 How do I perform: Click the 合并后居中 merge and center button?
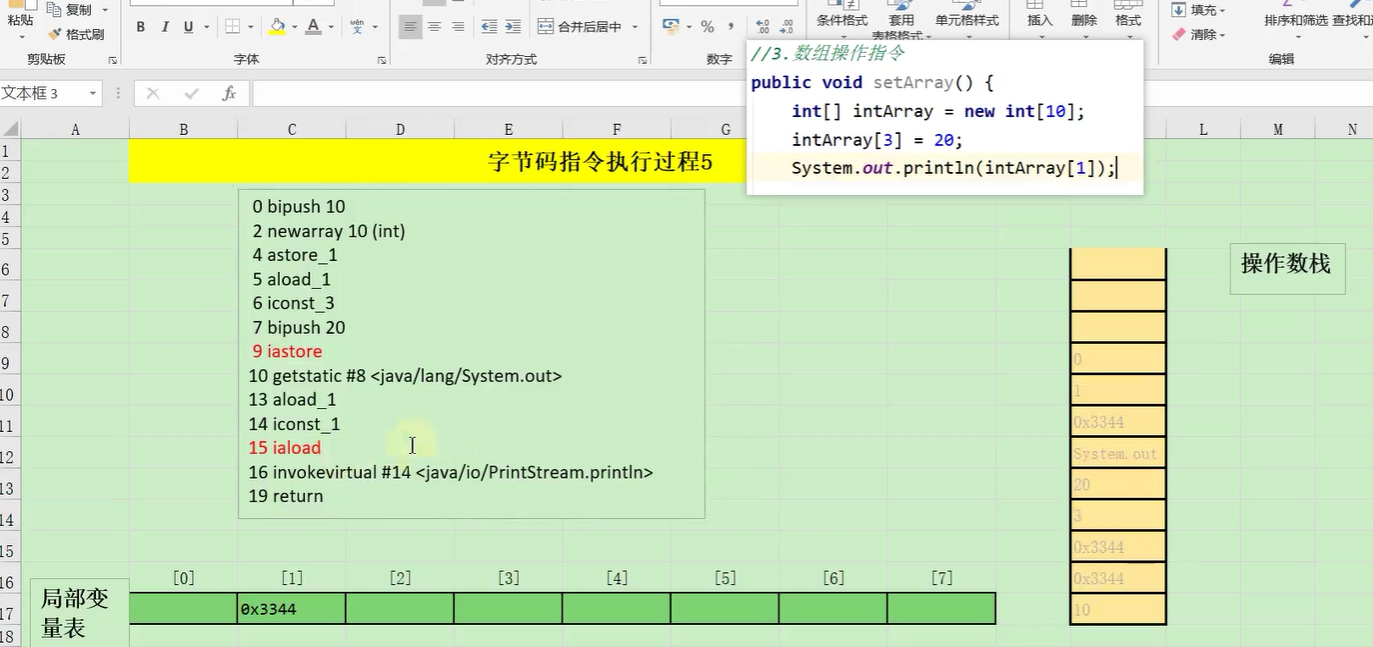pos(579,27)
